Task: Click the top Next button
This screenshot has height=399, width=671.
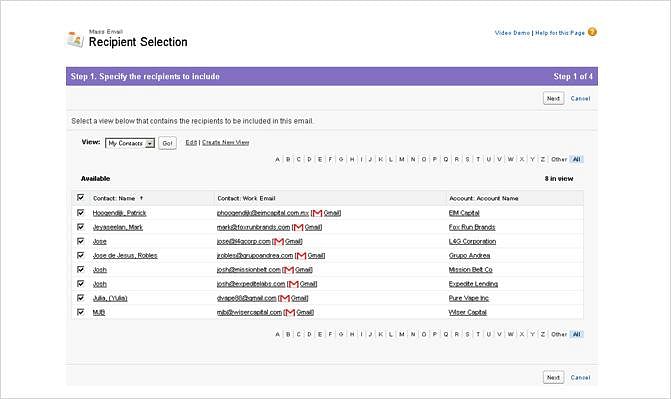Action: tap(553, 98)
